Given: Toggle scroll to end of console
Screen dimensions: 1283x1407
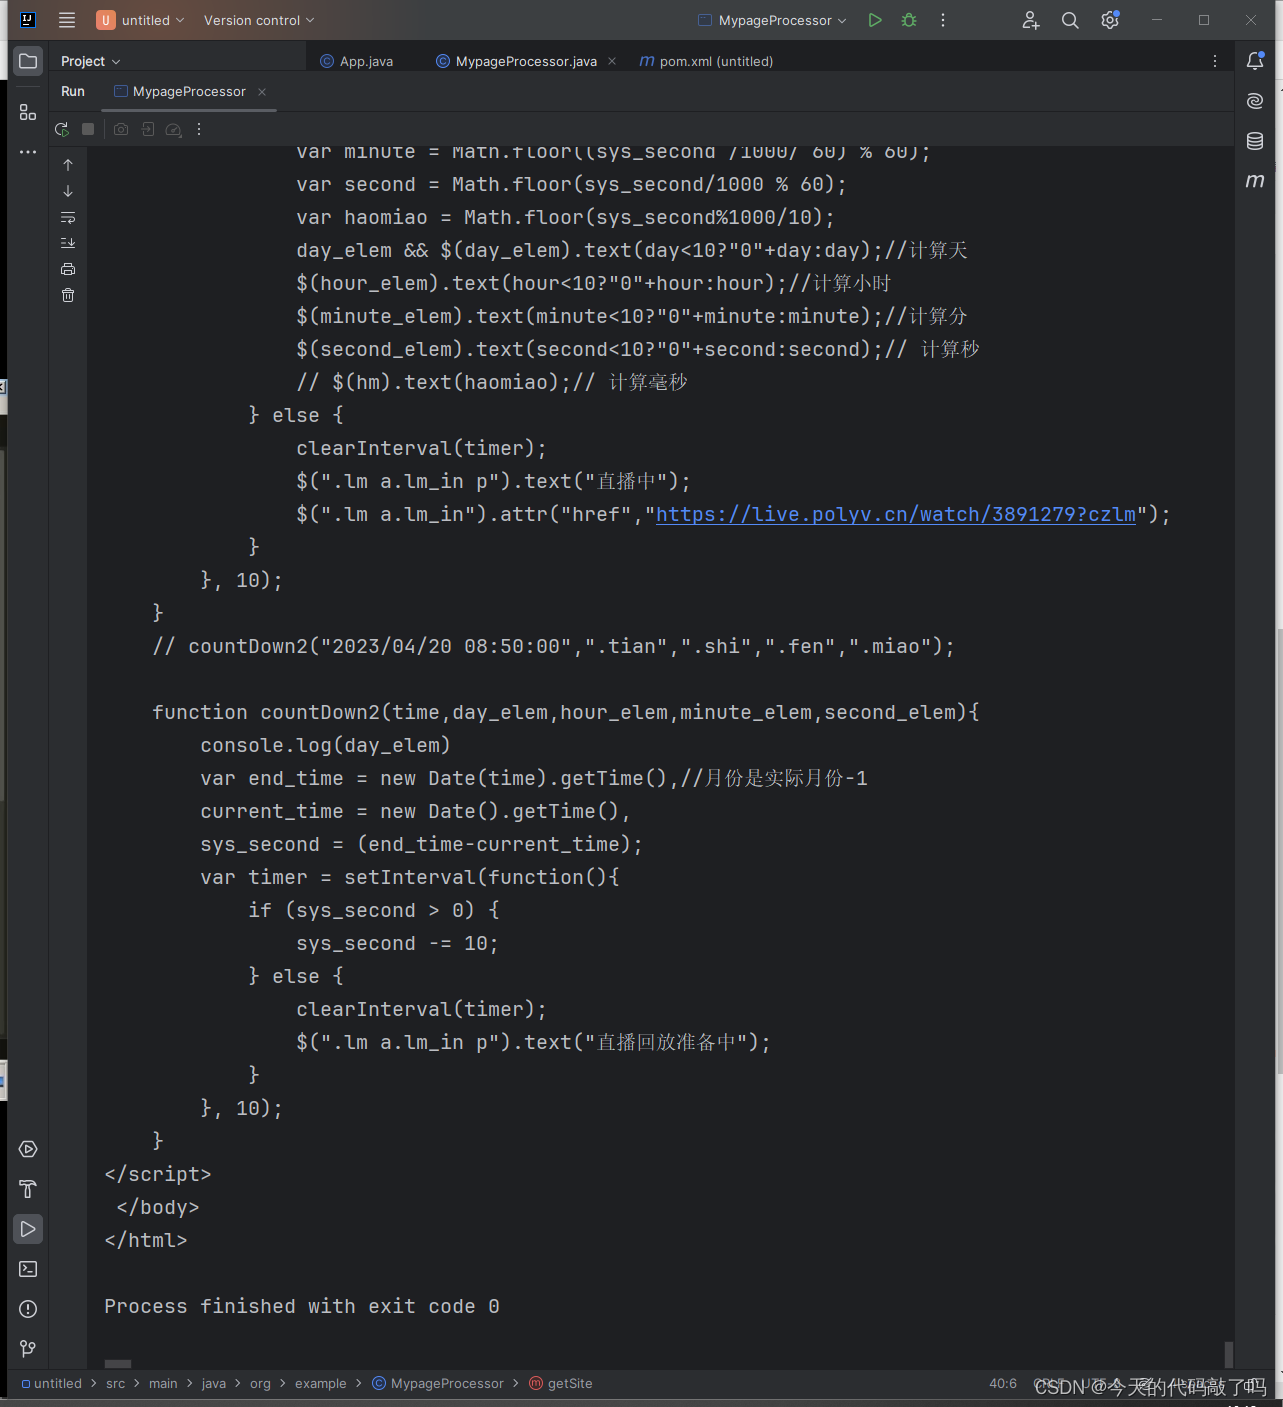Looking at the screenshot, I should click(x=68, y=243).
